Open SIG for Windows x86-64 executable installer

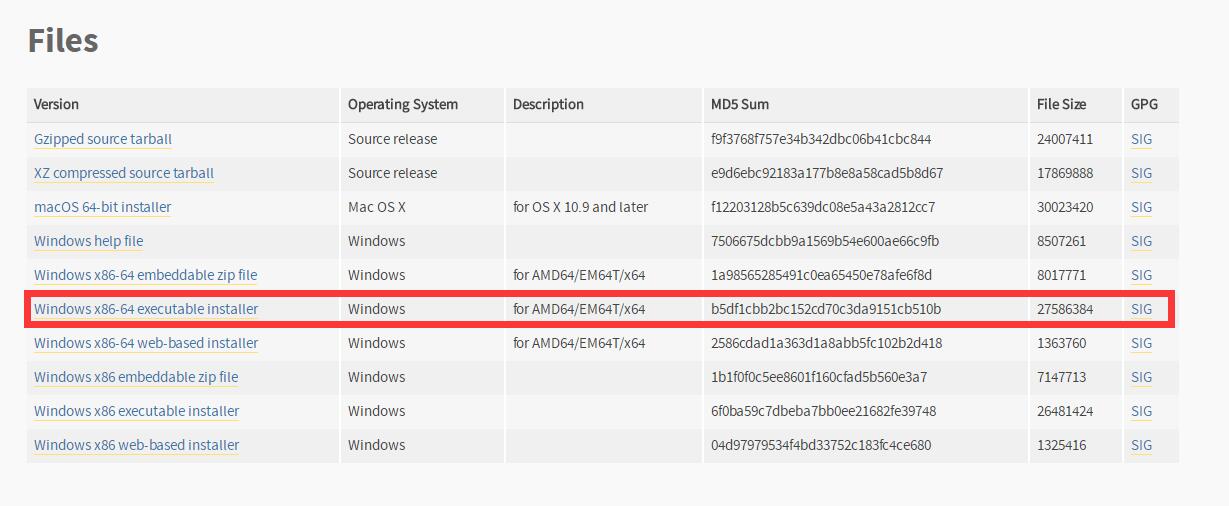[1141, 309]
